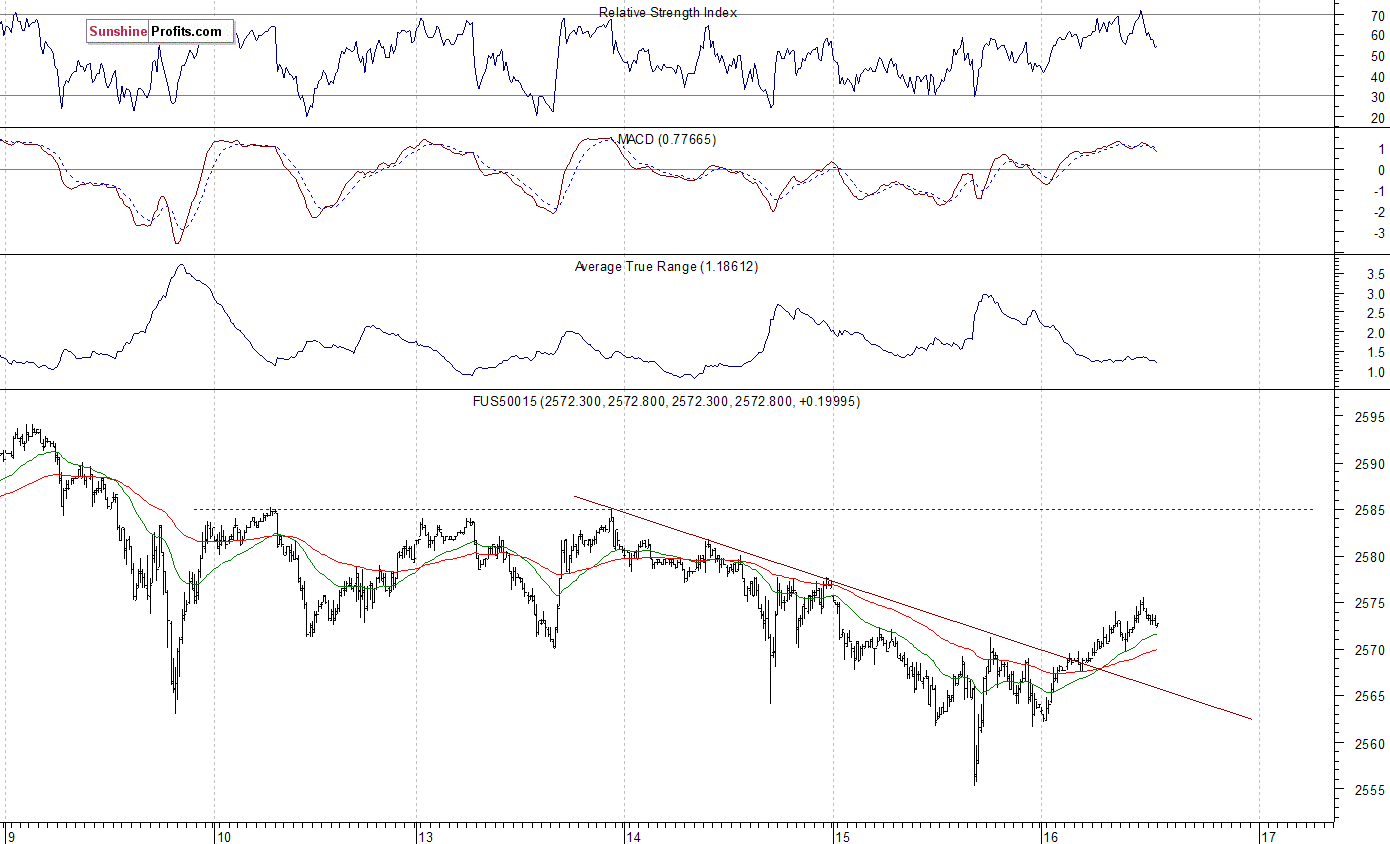Click the 40 level on the RSI axis

click(1378, 77)
